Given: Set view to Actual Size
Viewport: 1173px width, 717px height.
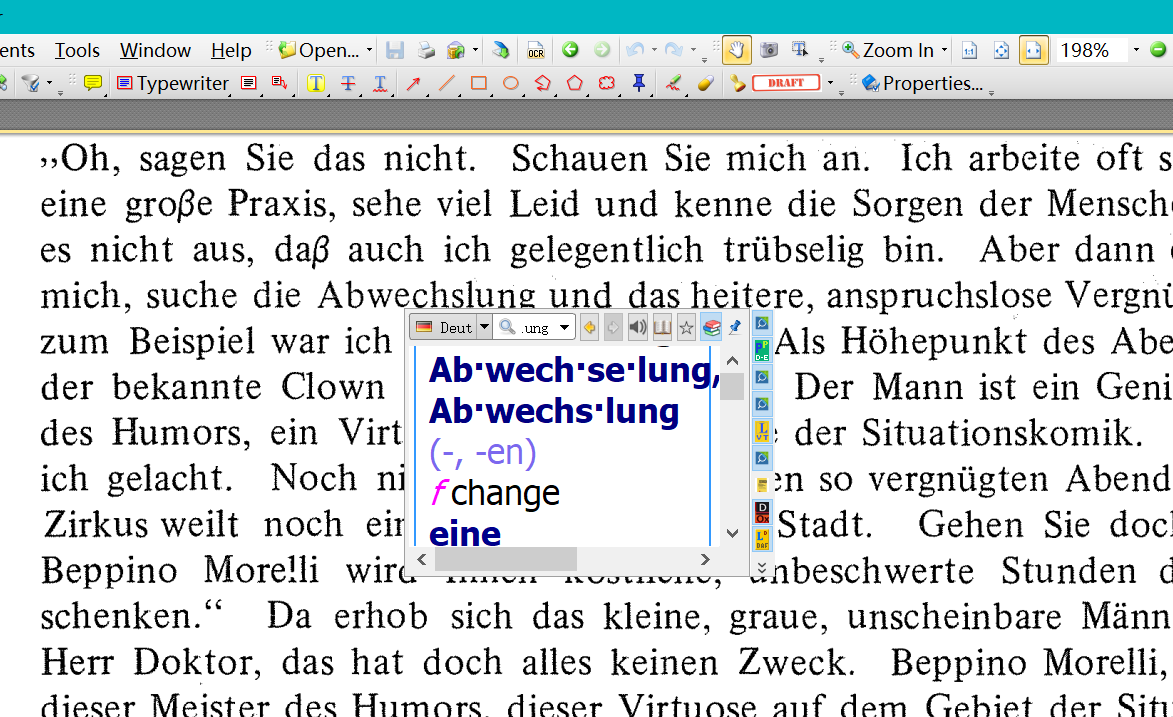Looking at the screenshot, I should [x=970, y=50].
